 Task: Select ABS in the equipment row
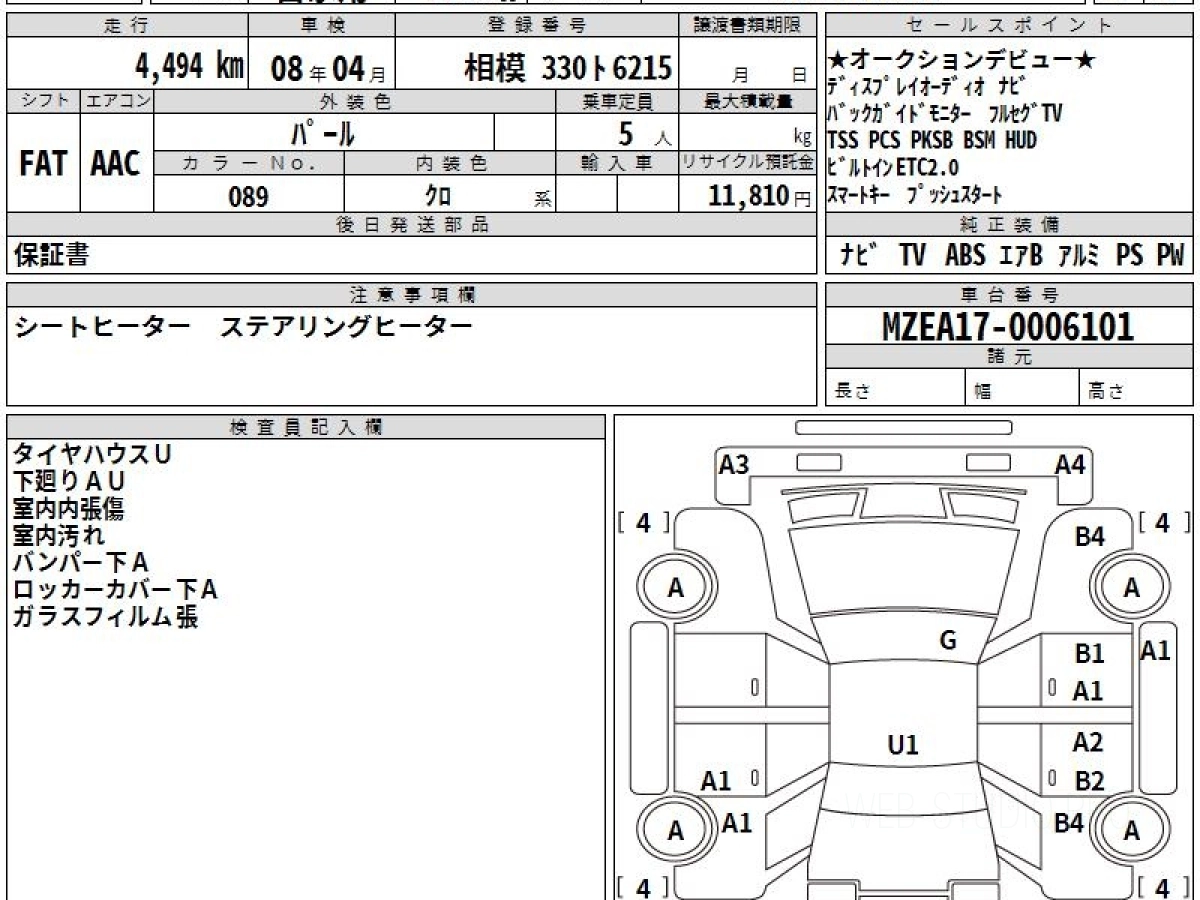pos(965,256)
